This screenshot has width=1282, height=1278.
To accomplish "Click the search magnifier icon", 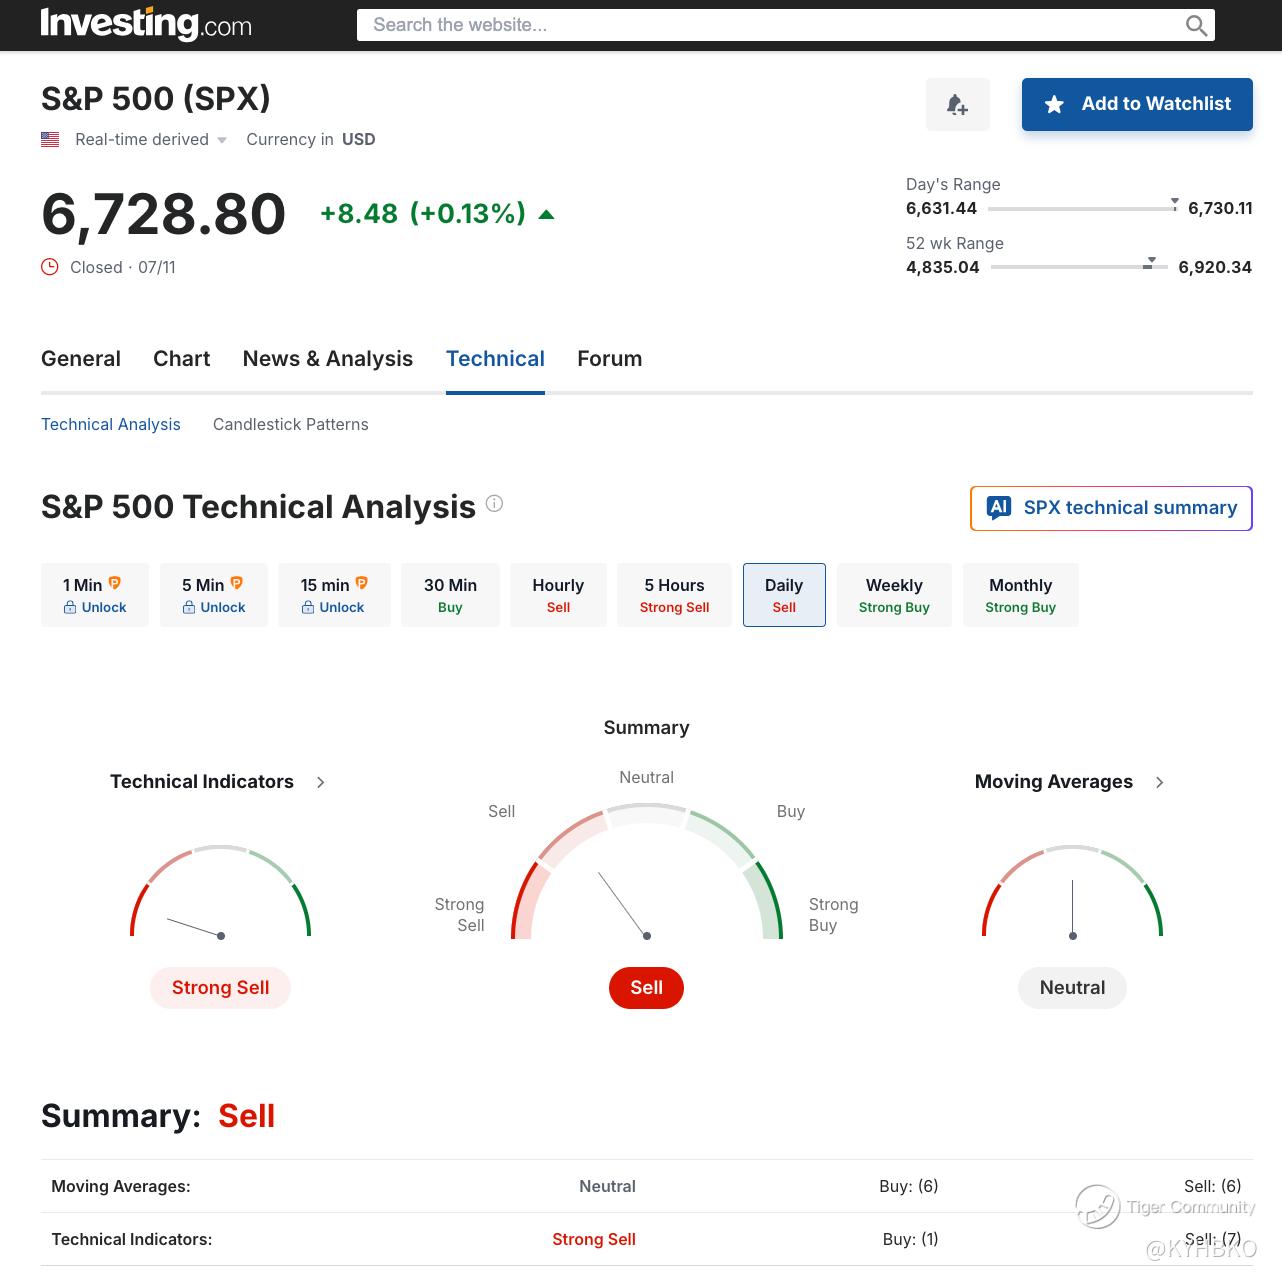I will click(1196, 25).
